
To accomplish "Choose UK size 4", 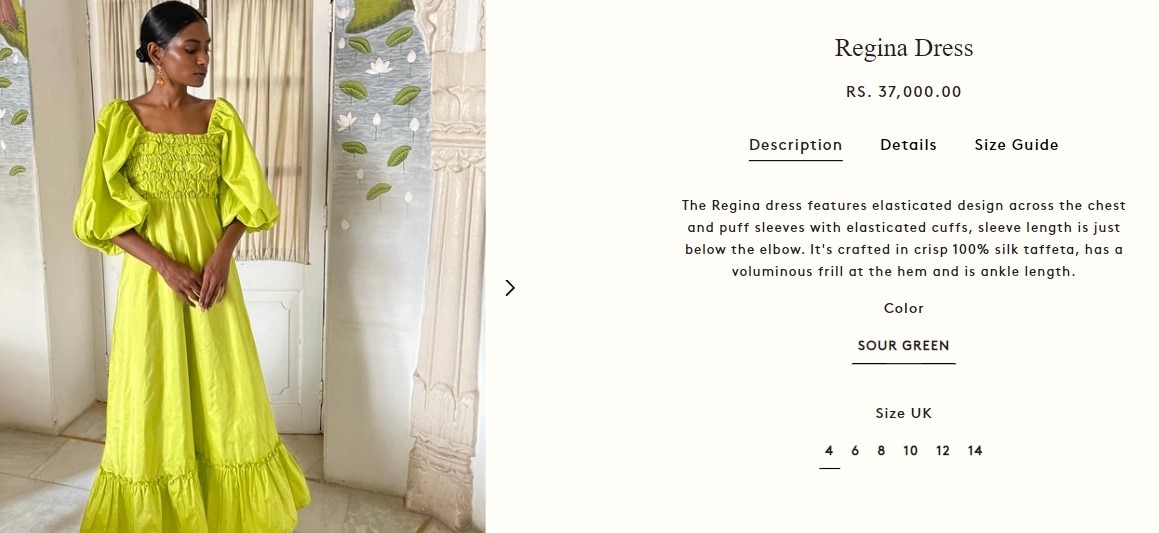I will 829,450.
